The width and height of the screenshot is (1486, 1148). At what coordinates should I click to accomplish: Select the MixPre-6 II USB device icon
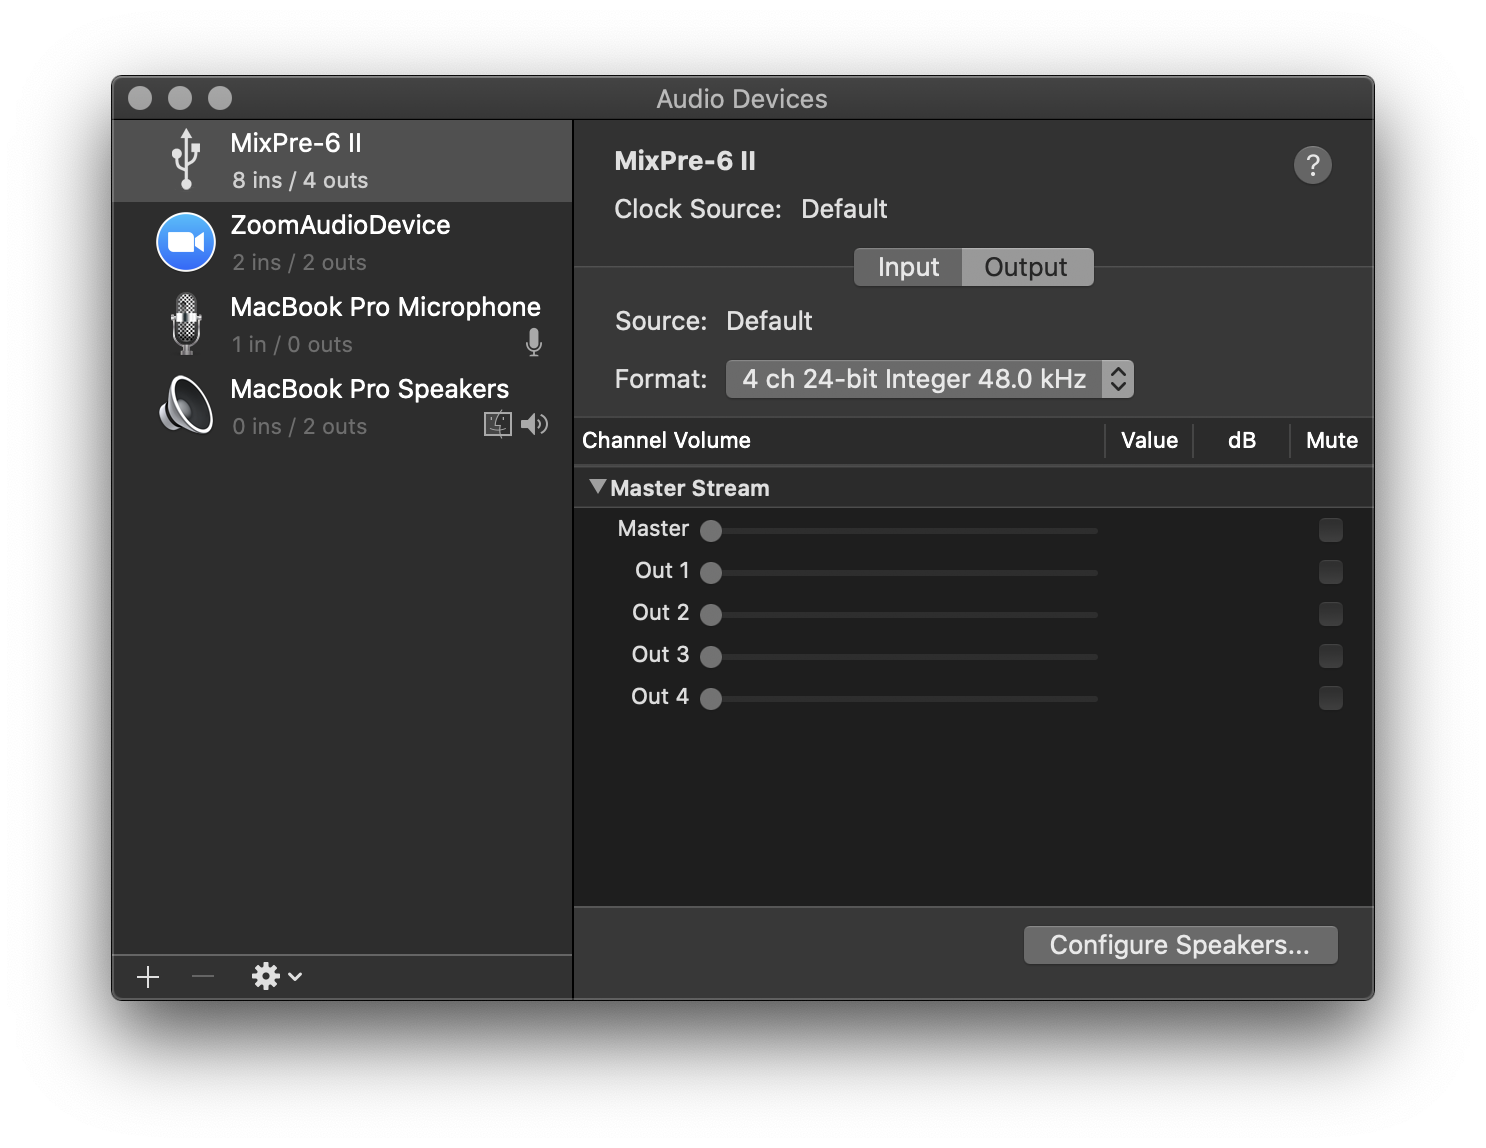pos(186,160)
